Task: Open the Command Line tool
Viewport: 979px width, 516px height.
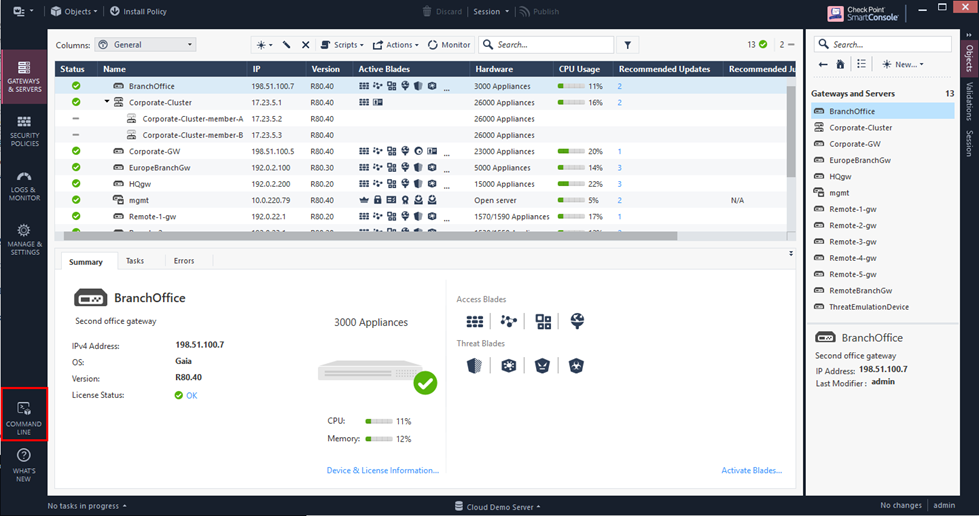Action: [24, 415]
